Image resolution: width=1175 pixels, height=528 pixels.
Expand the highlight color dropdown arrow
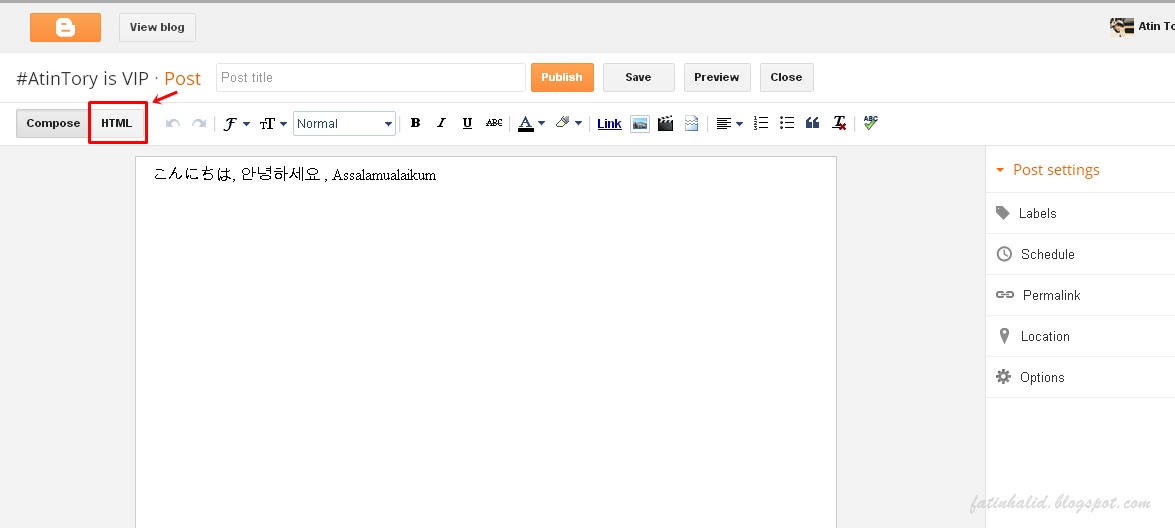coord(579,124)
